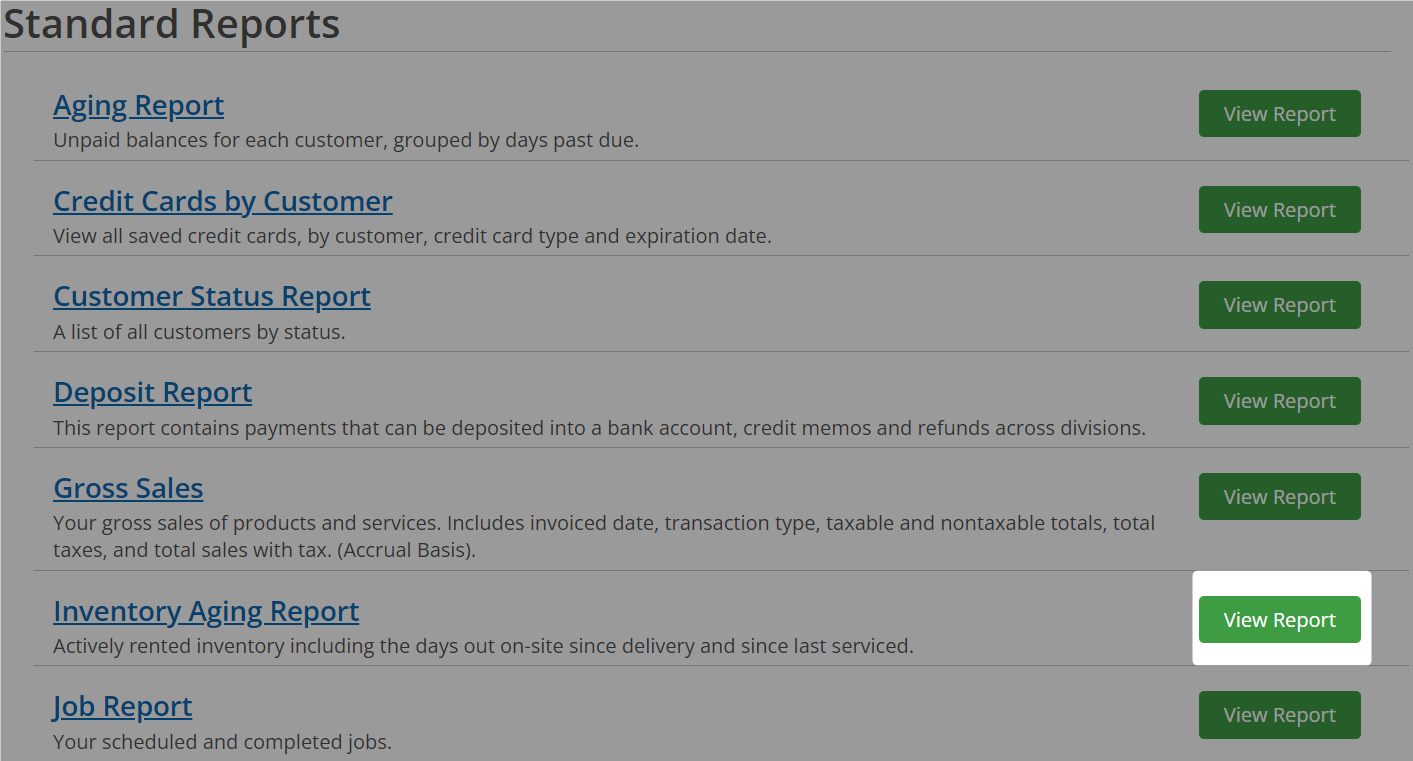Click the Standard Reports page heading
Viewport: 1413px width, 761px height.
click(x=171, y=24)
